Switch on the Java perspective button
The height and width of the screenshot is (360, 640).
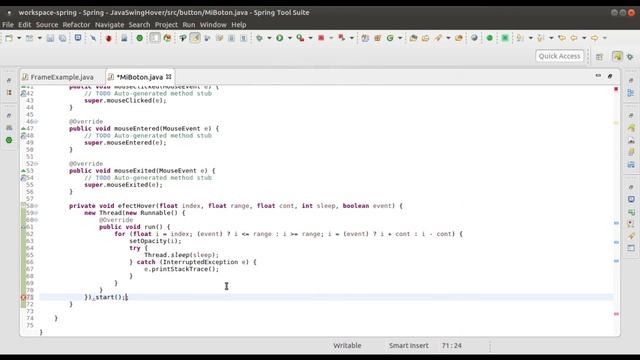(x=617, y=56)
